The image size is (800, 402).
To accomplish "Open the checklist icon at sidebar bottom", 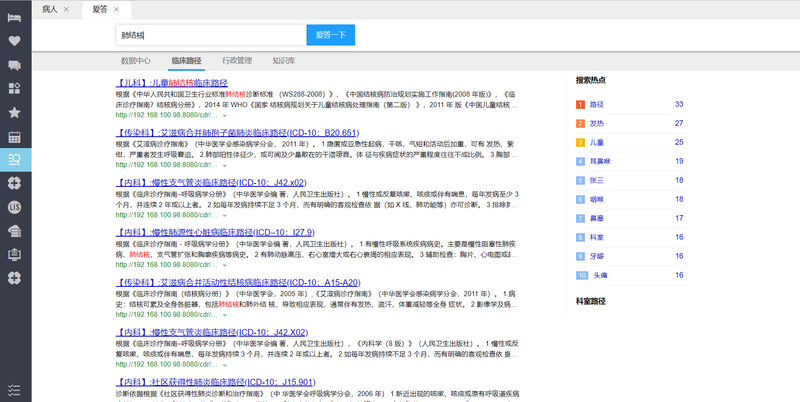I will [x=14, y=390].
